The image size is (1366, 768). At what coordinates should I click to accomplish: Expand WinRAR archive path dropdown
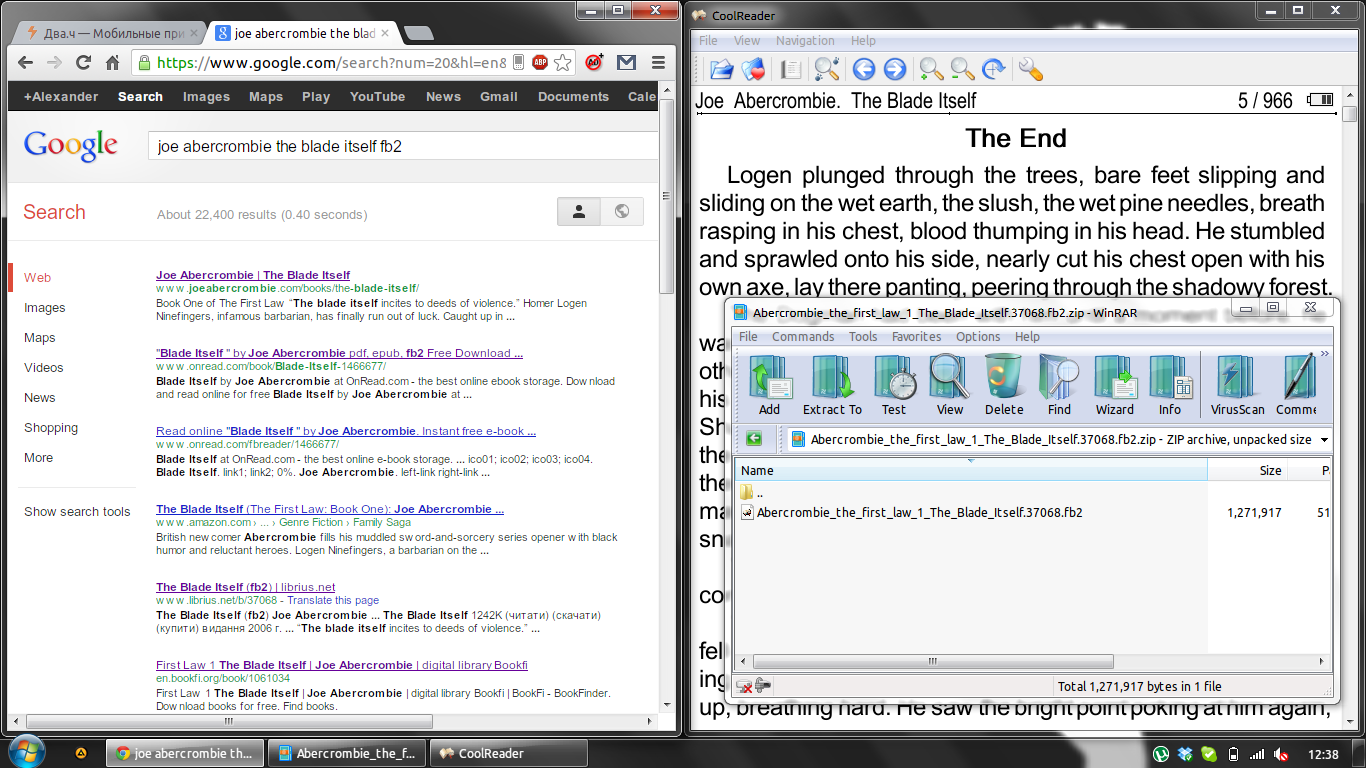point(1324,440)
